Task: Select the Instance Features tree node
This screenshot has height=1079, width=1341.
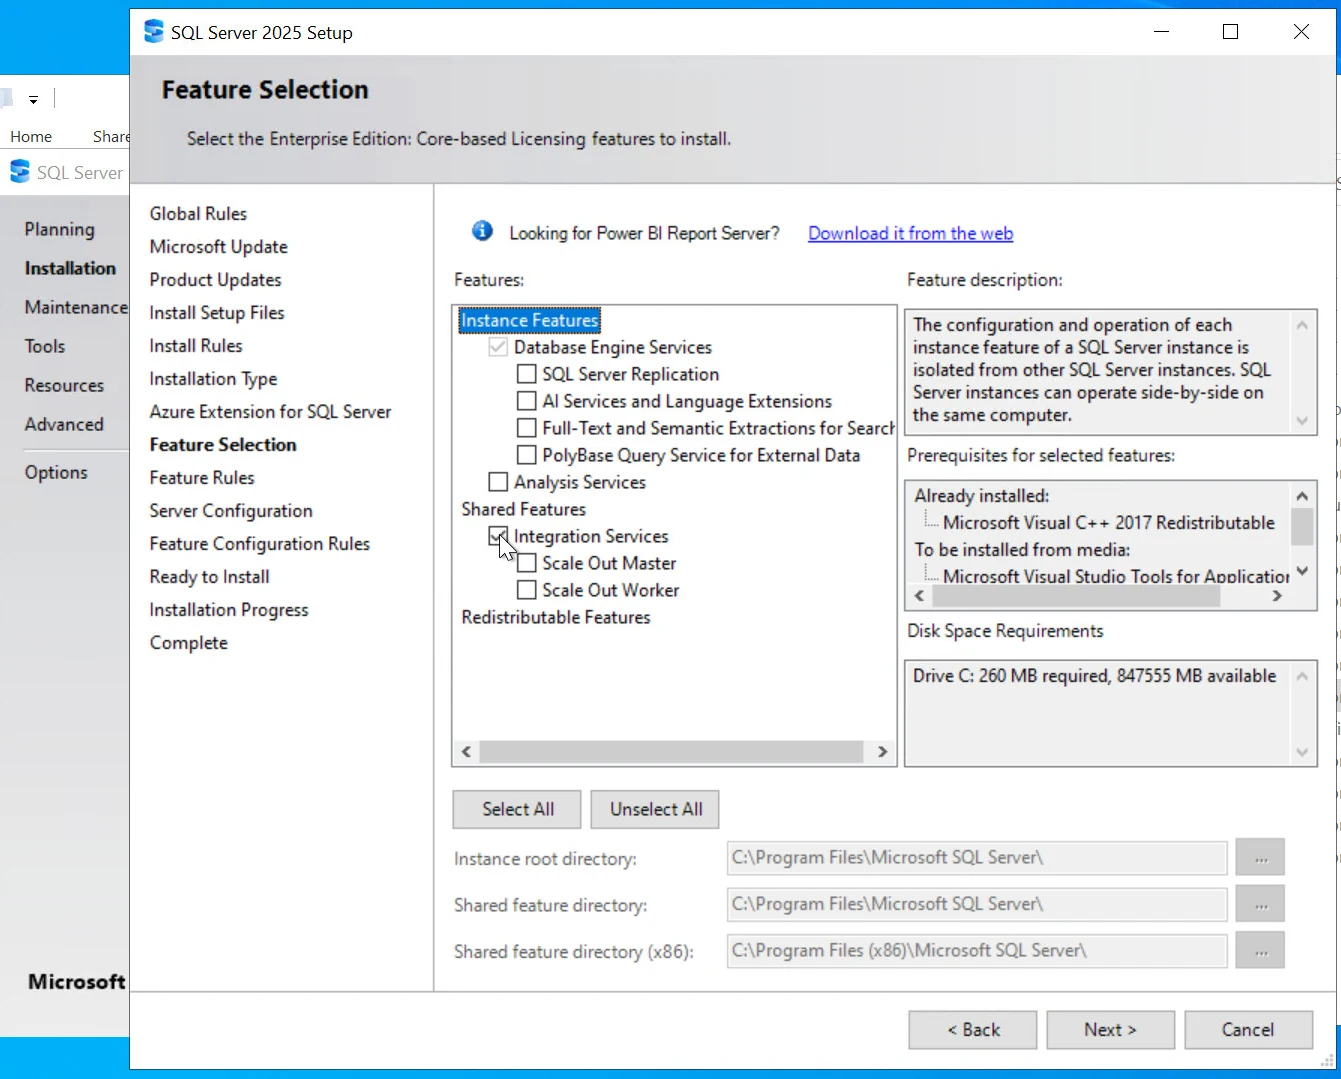Action: click(529, 320)
